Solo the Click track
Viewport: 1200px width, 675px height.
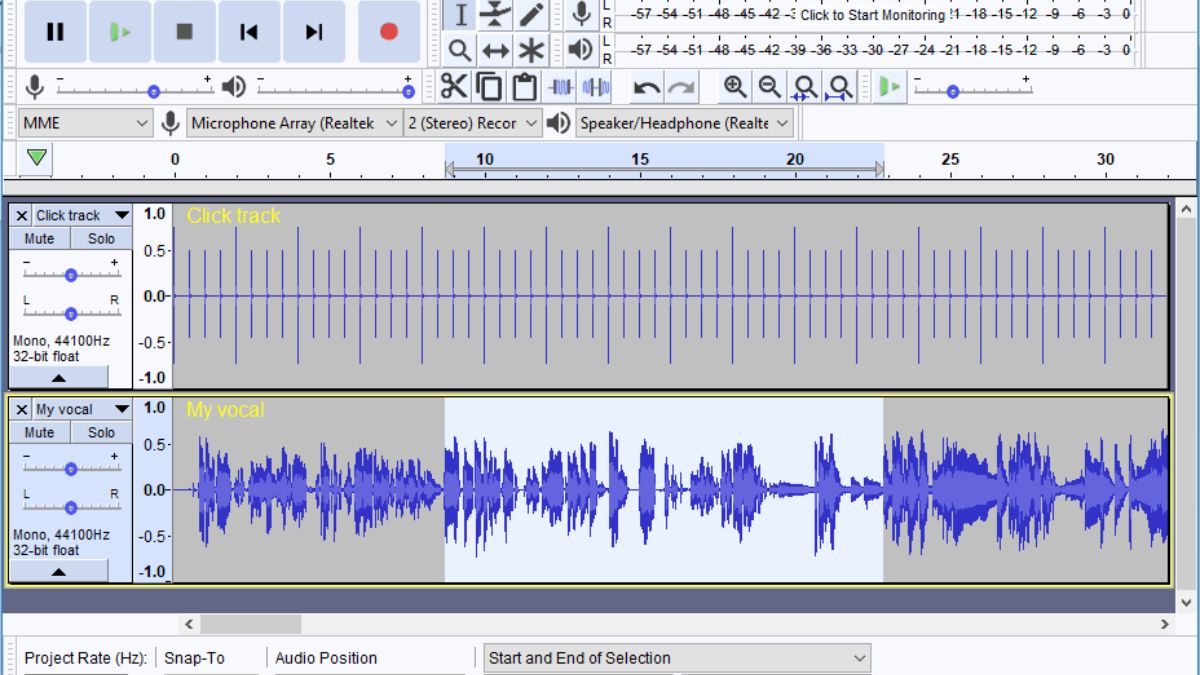coord(101,239)
